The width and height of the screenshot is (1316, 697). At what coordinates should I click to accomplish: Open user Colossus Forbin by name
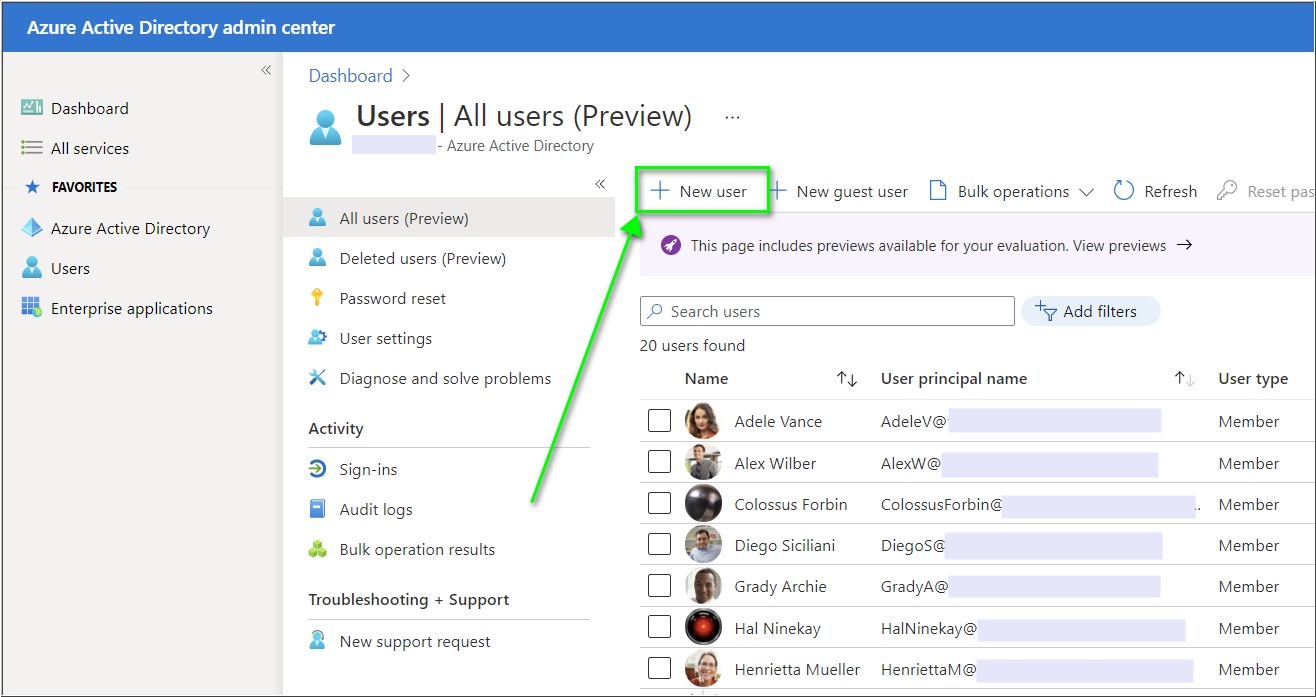[791, 504]
